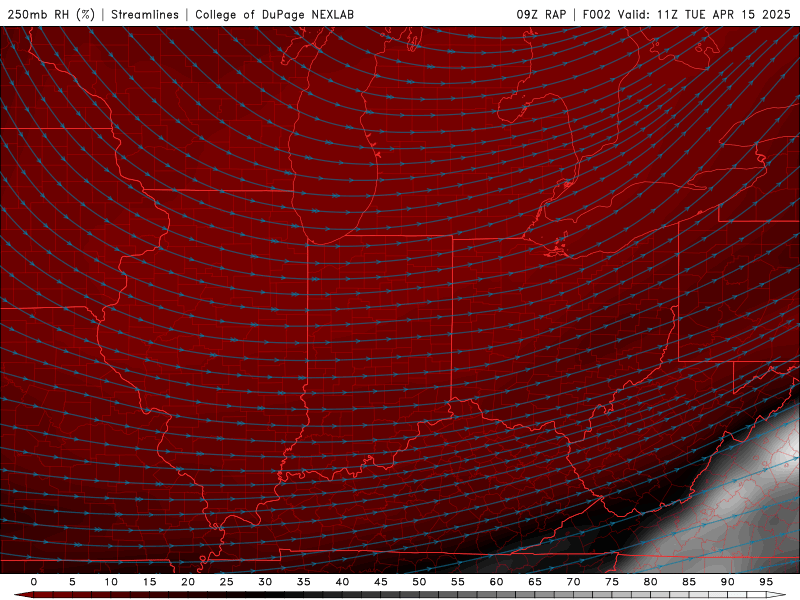
Task: Click the "250mb RH (%)" title text
Action: click(x=52, y=14)
